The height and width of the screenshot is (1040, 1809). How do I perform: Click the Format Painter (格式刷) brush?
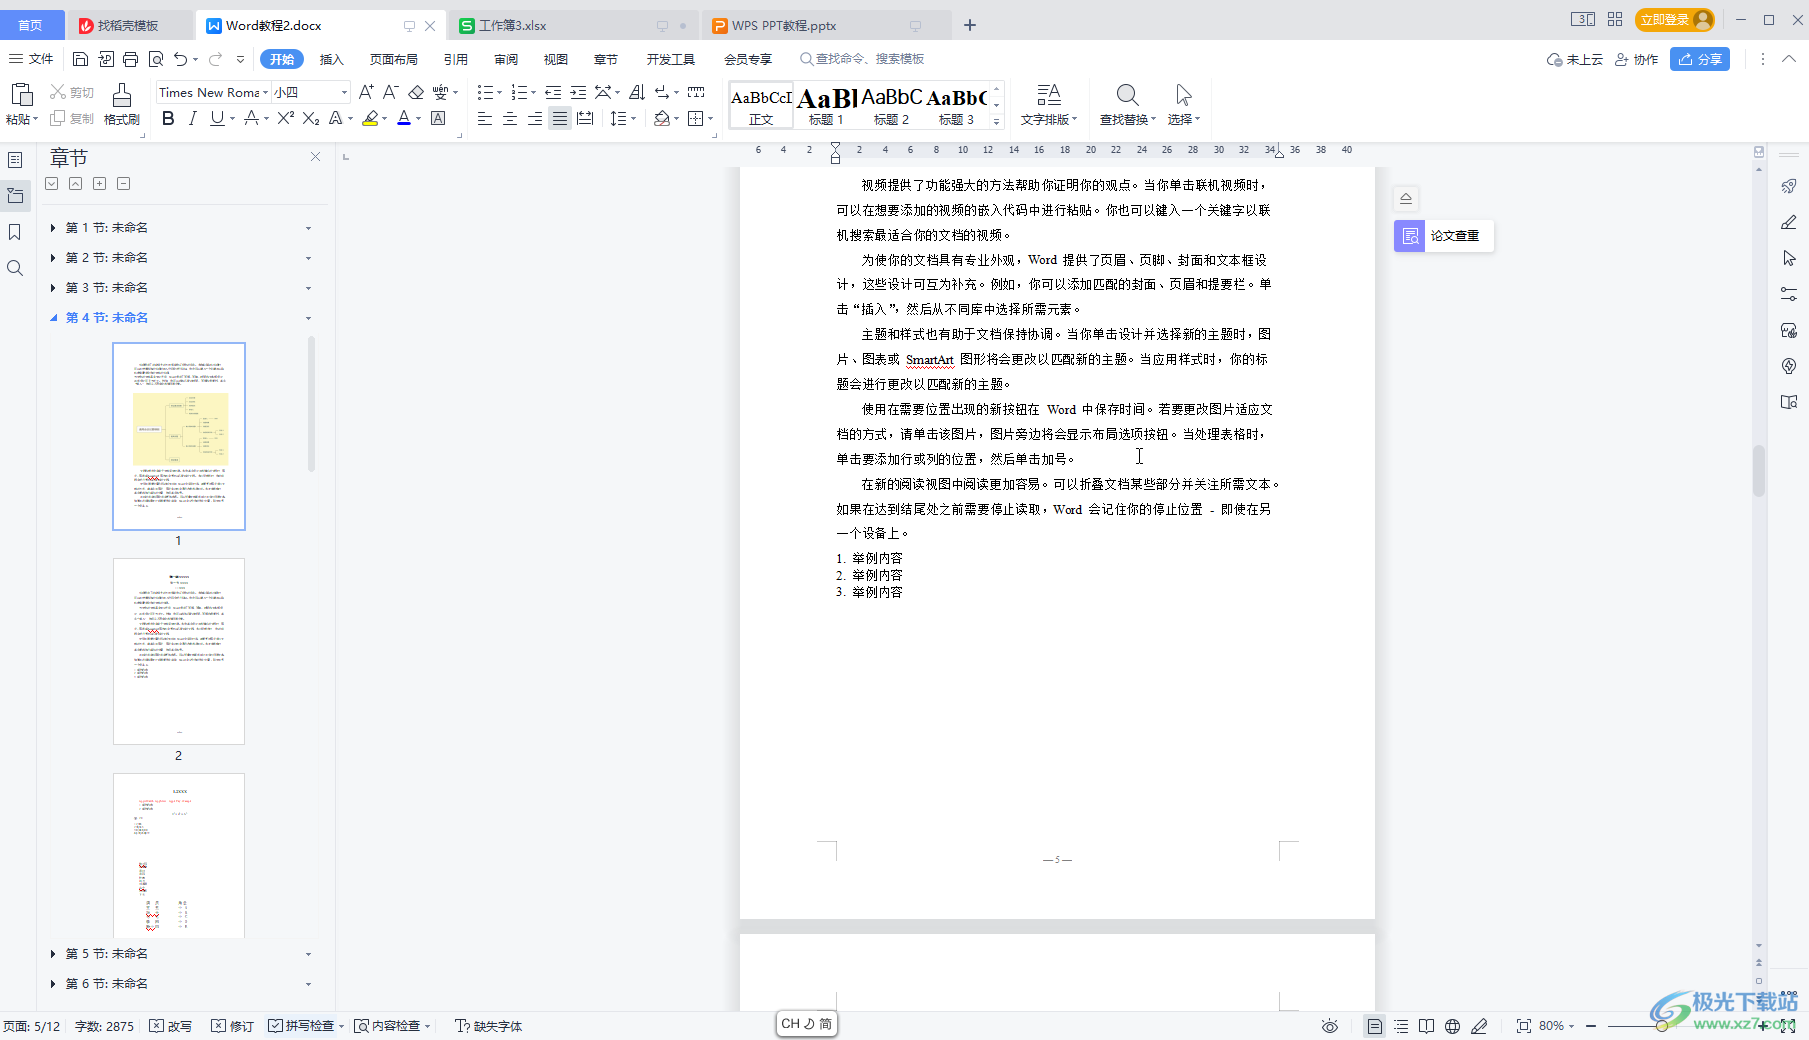tap(122, 104)
